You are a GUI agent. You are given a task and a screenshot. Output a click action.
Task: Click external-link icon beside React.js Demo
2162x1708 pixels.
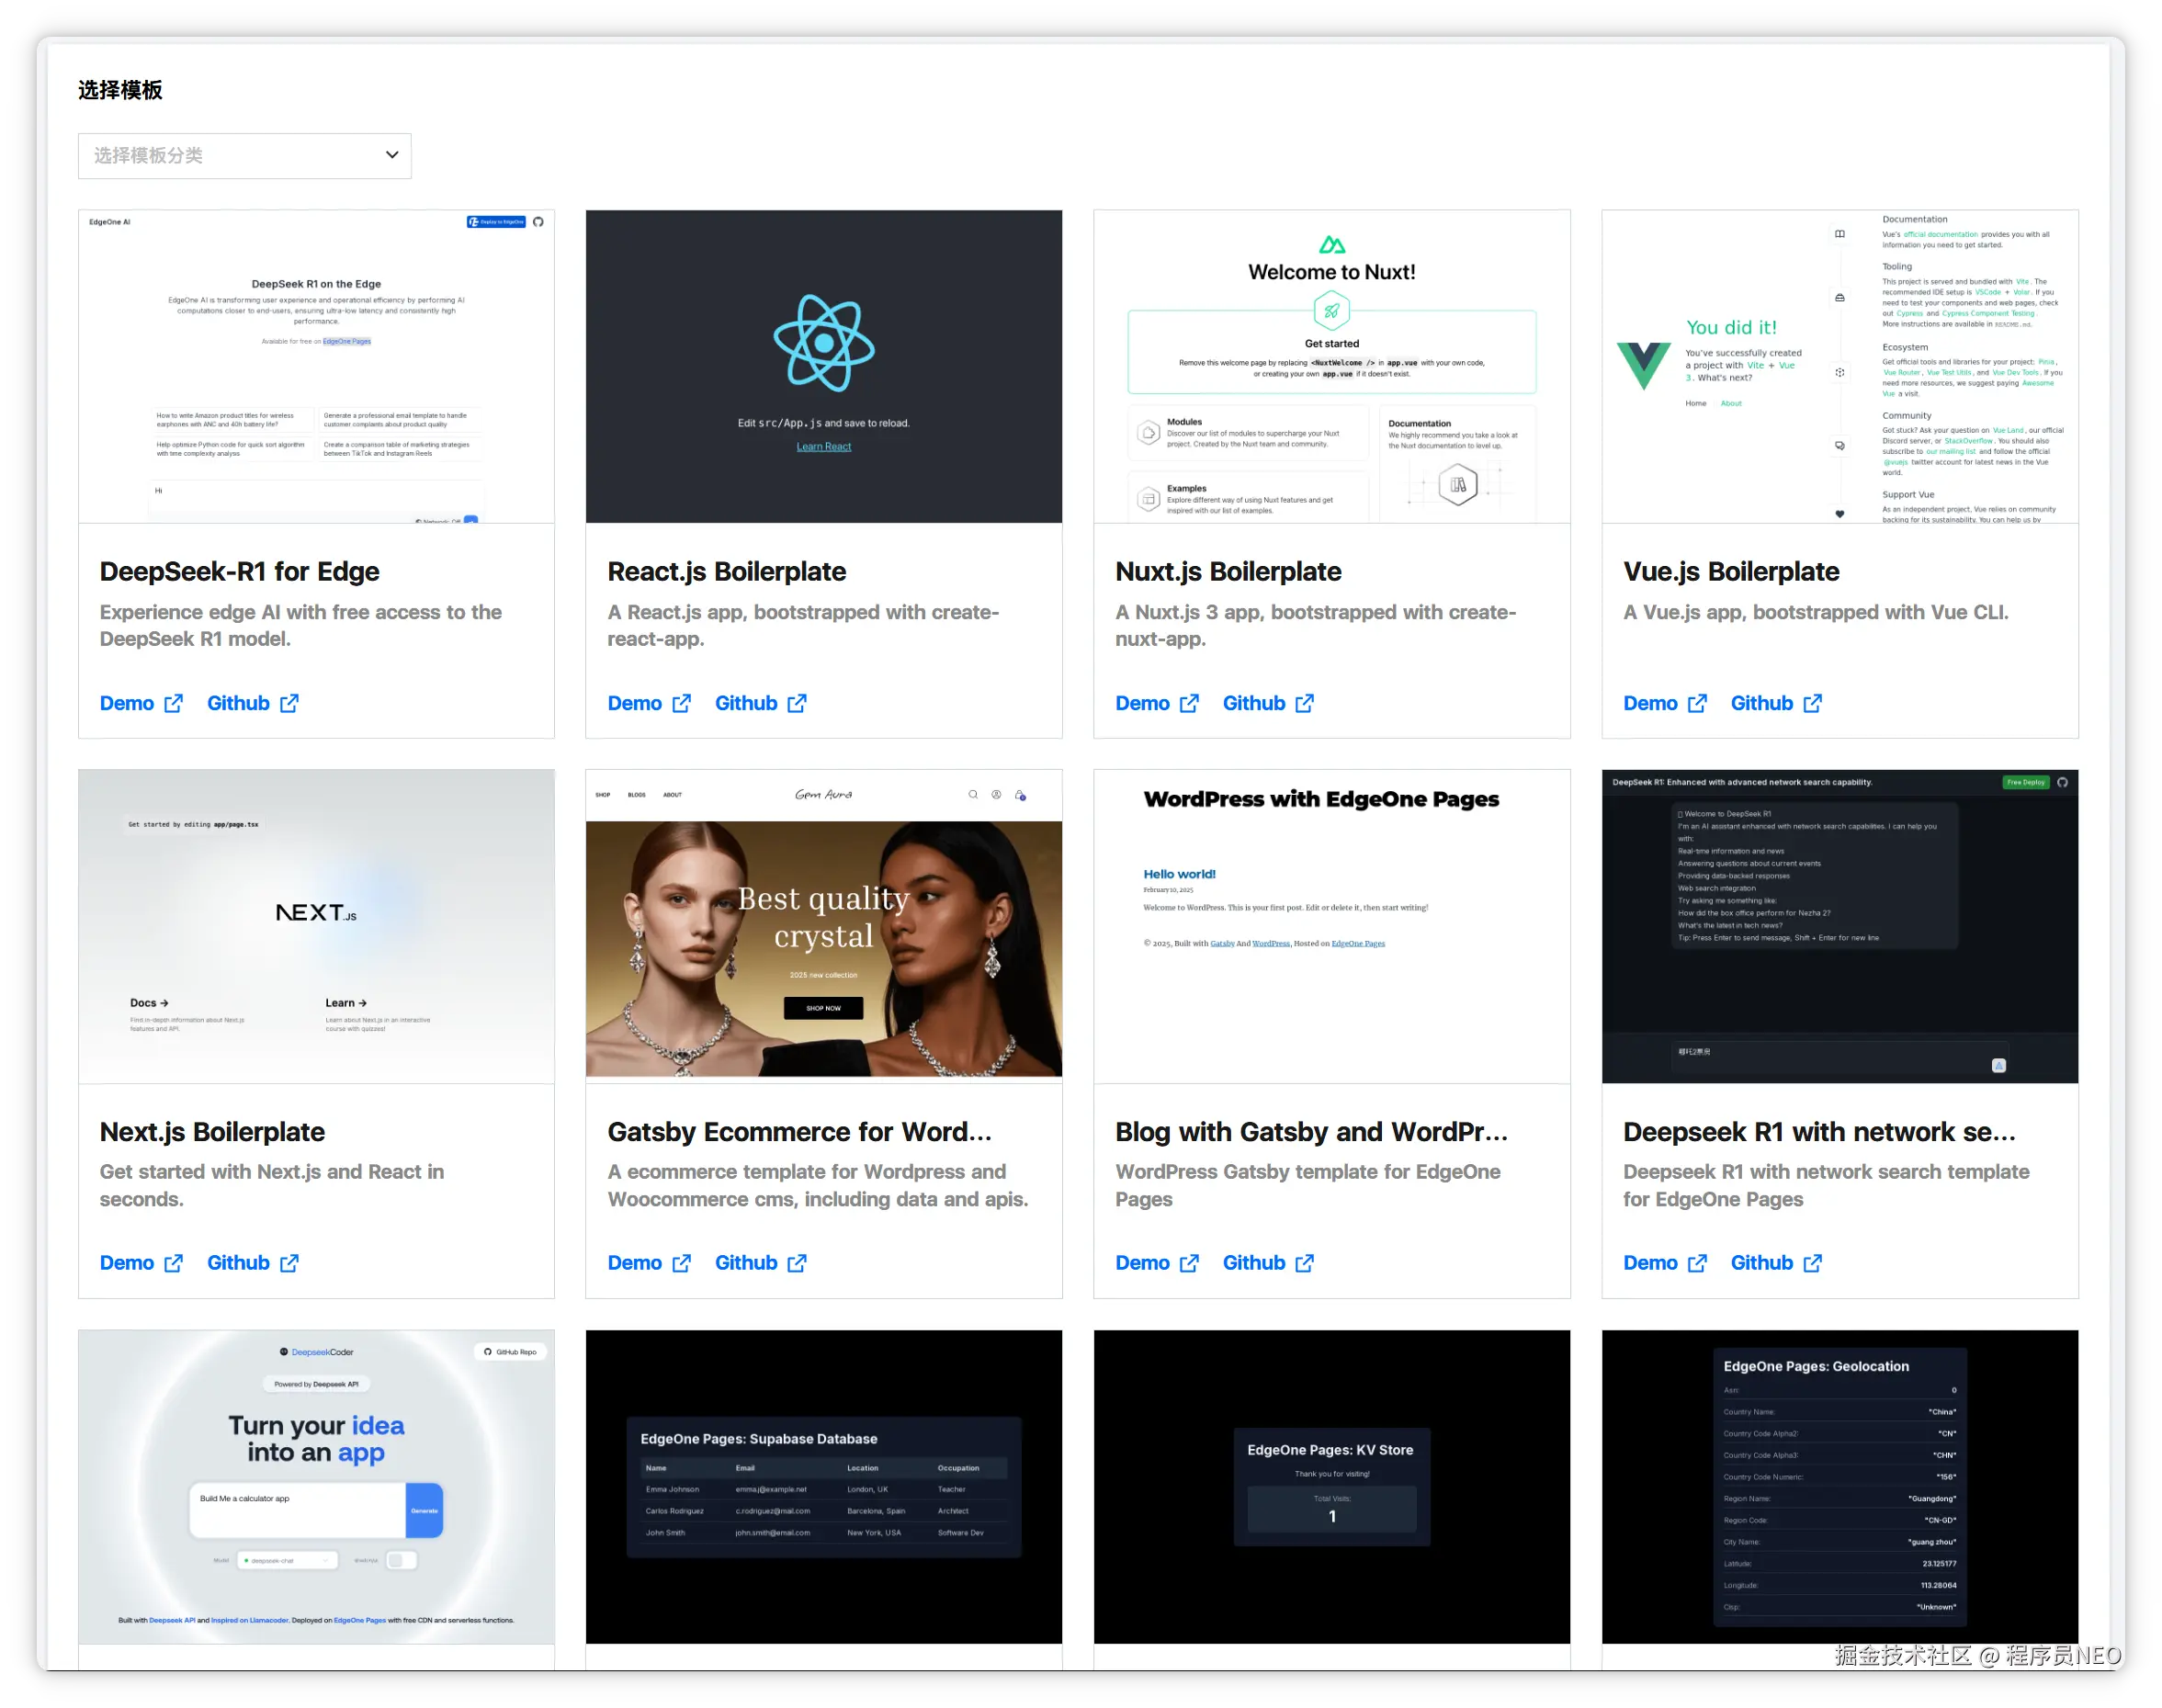681,703
